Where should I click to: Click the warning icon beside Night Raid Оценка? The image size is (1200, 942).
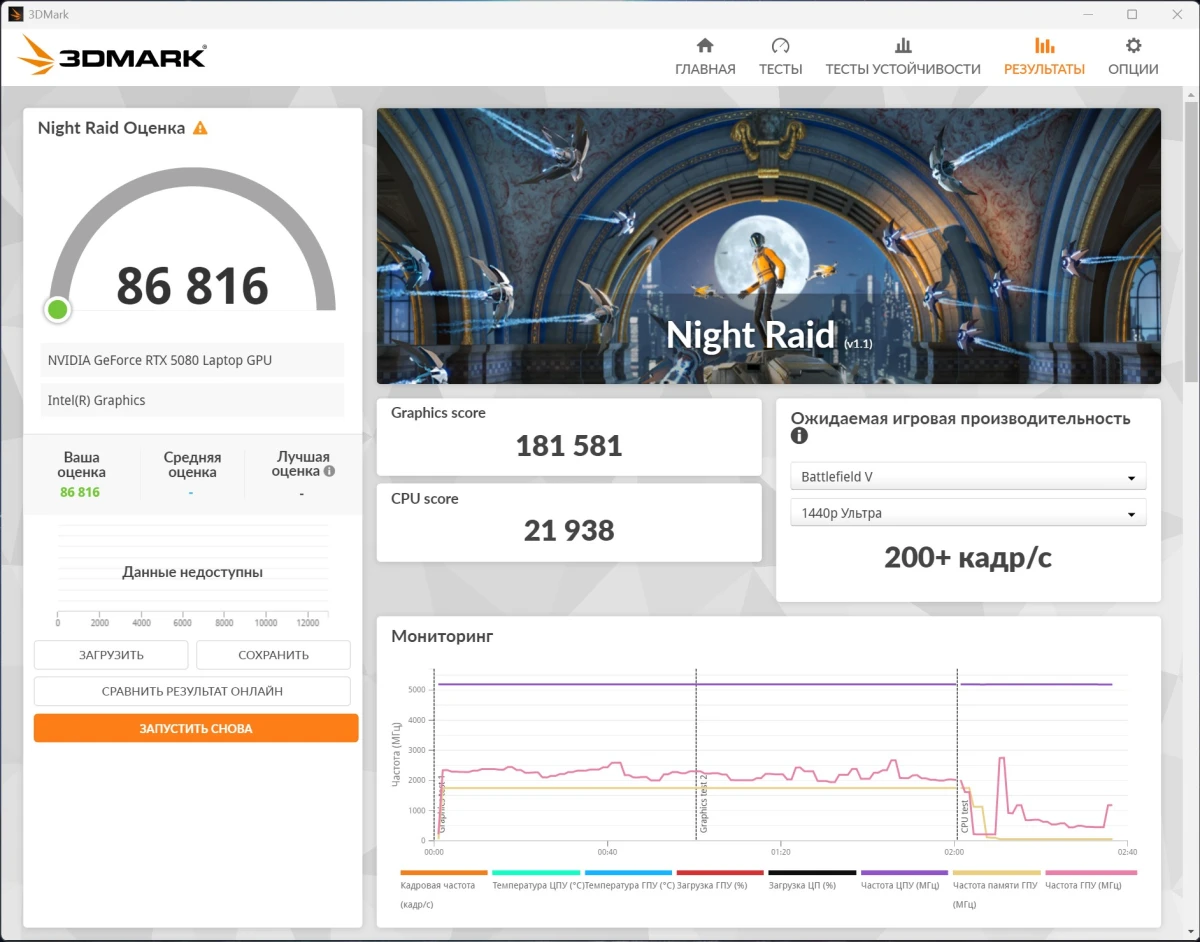click(x=200, y=128)
